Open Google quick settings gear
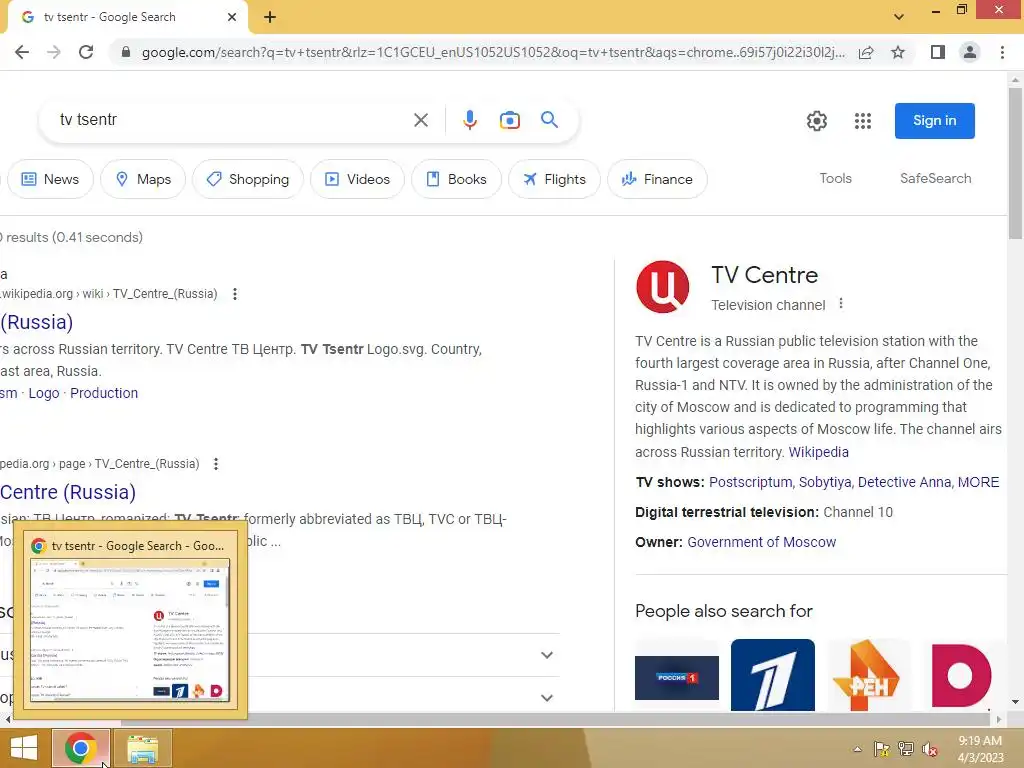 (x=816, y=121)
